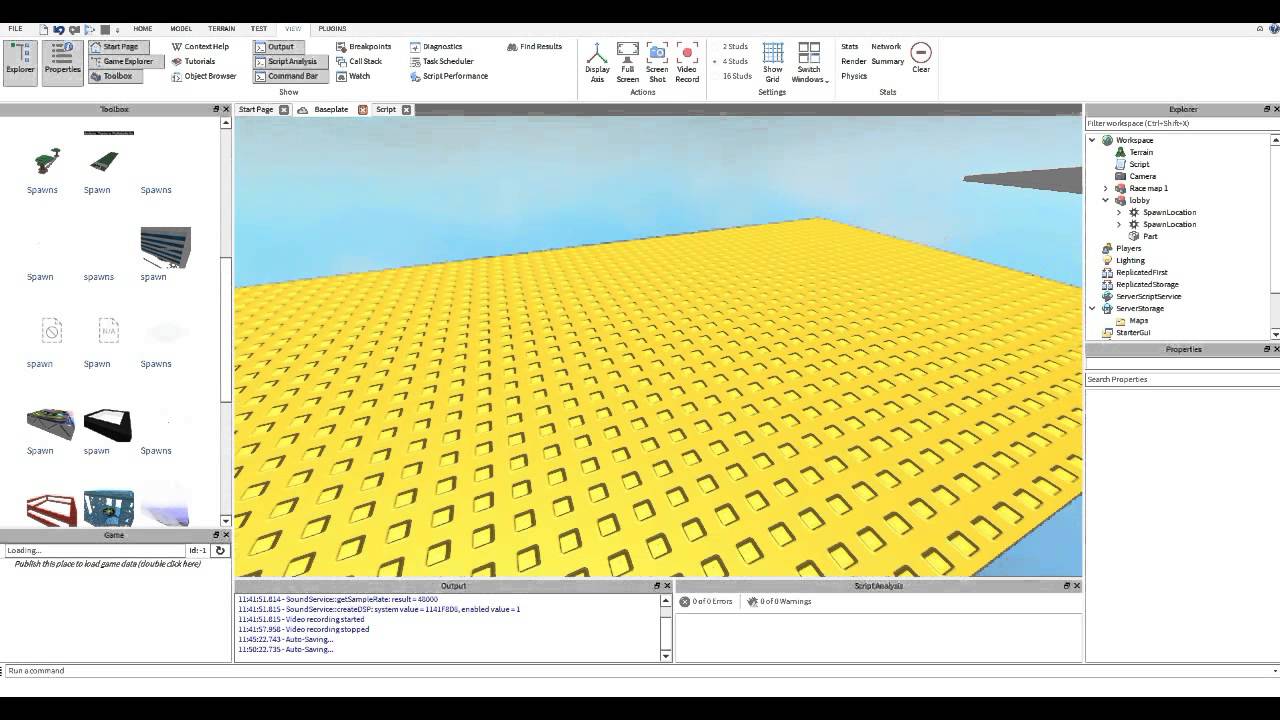Toggle the Command Bar button
The height and width of the screenshot is (720, 1280).
click(x=290, y=76)
